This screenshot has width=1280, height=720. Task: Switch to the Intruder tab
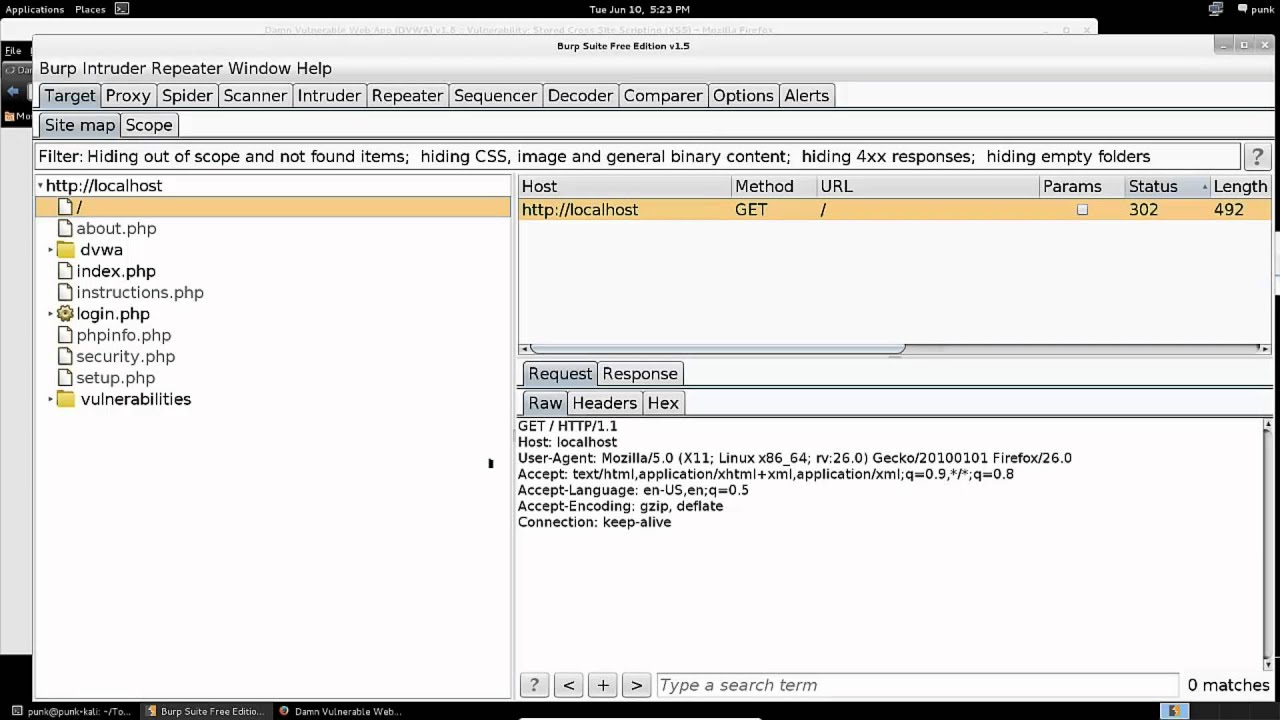[x=329, y=95]
